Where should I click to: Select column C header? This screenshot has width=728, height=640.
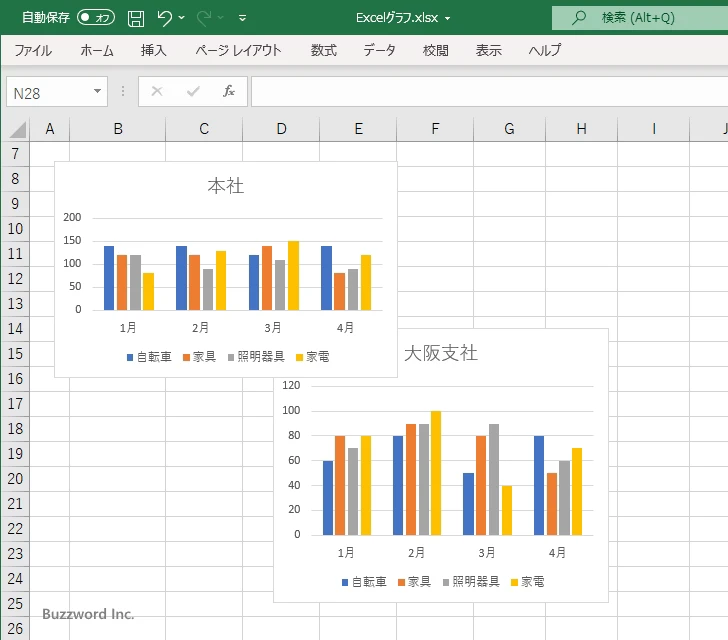pos(204,129)
